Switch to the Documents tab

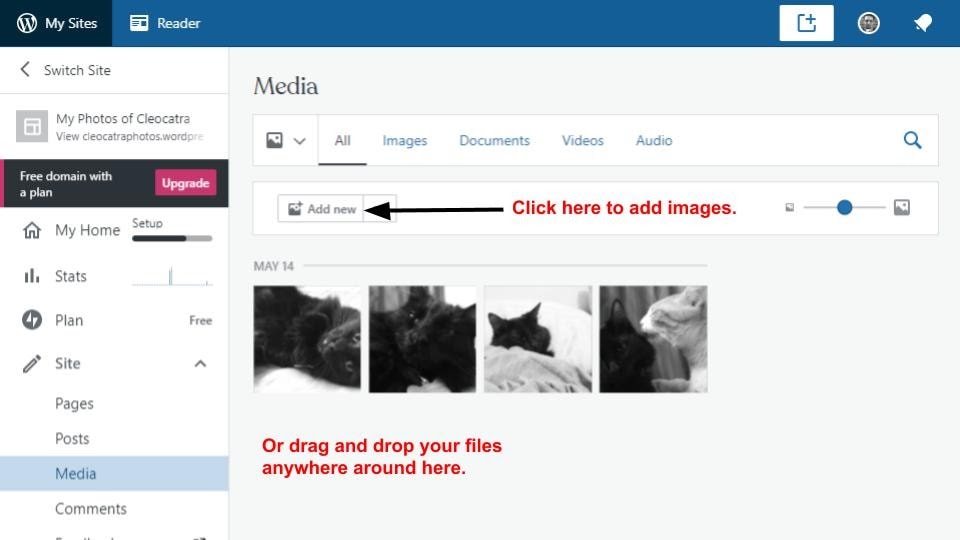pos(495,141)
